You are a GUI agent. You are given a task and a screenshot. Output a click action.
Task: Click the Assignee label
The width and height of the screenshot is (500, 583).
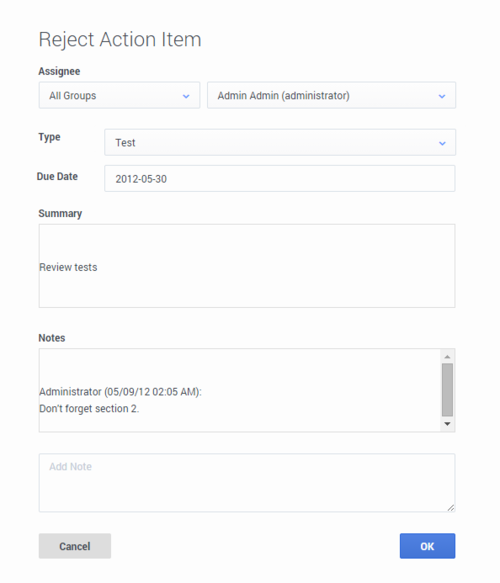pyautogui.click(x=59, y=71)
